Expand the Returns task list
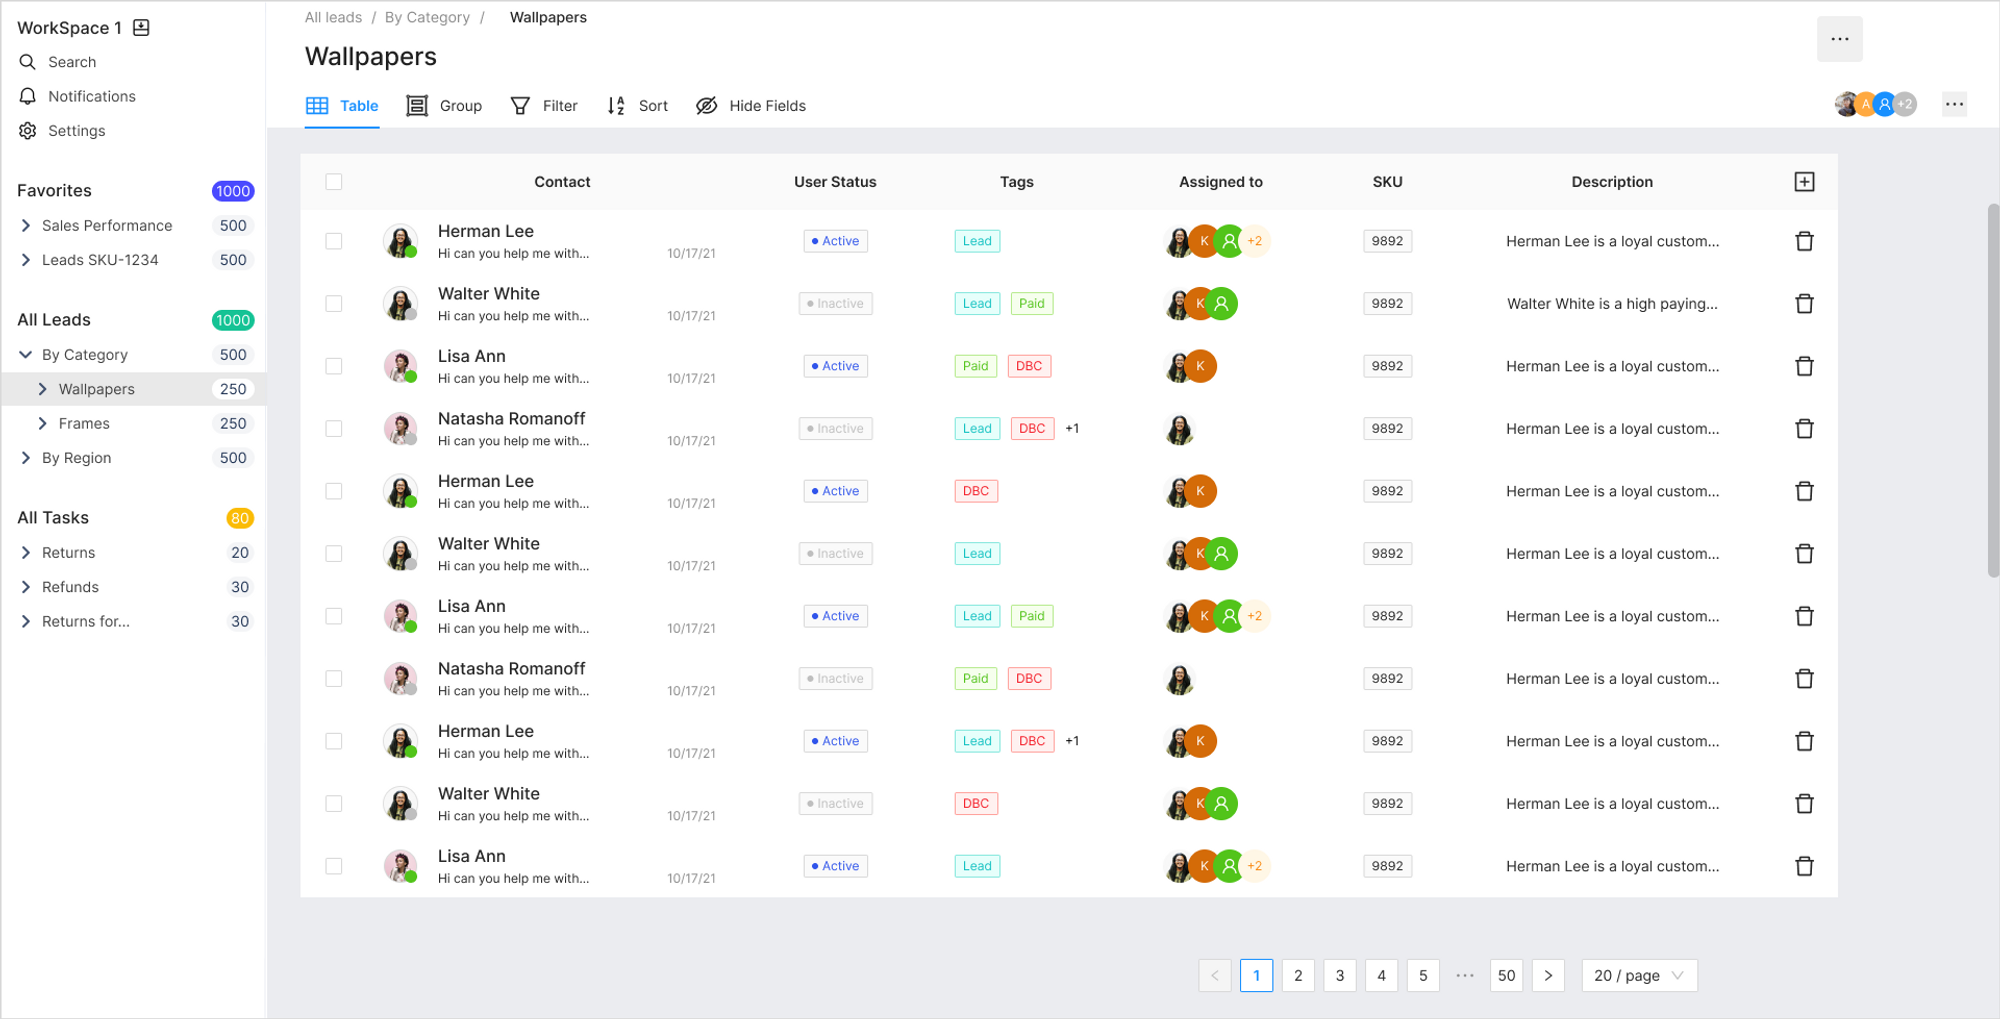2000x1019 pixels. [26, 553]
